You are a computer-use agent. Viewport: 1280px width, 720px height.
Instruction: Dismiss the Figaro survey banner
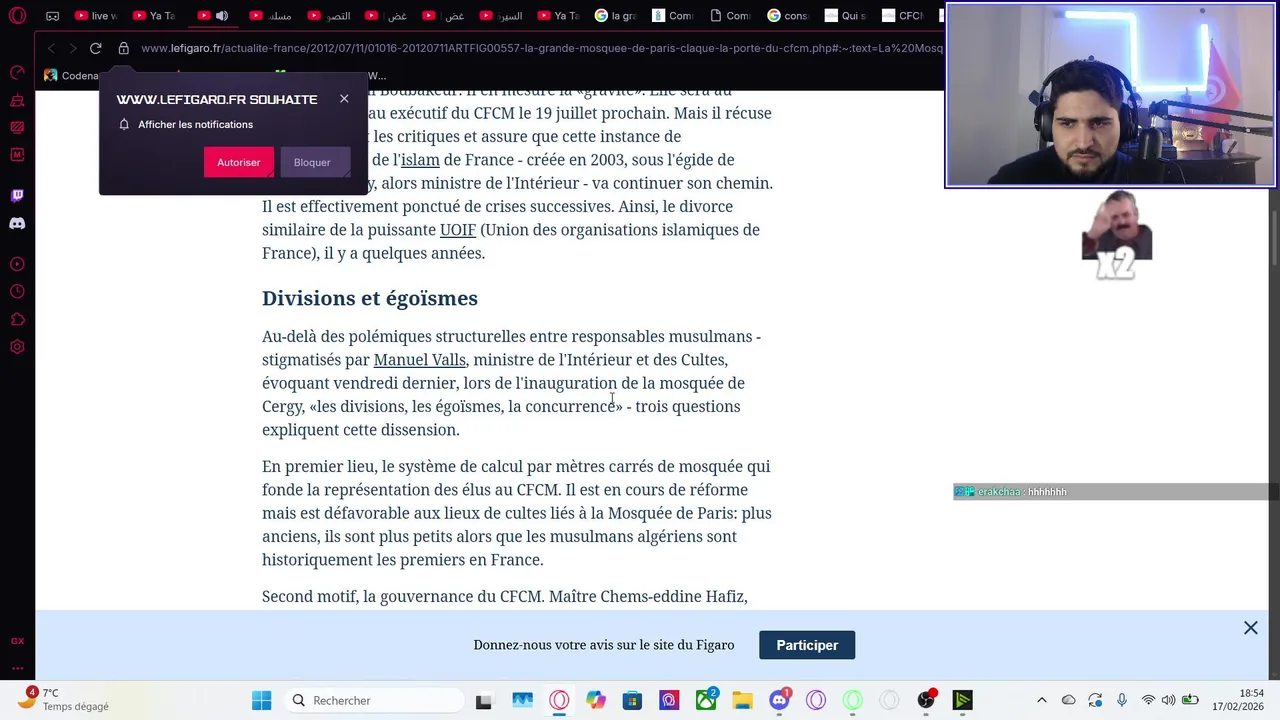[x=1250, y=628]
